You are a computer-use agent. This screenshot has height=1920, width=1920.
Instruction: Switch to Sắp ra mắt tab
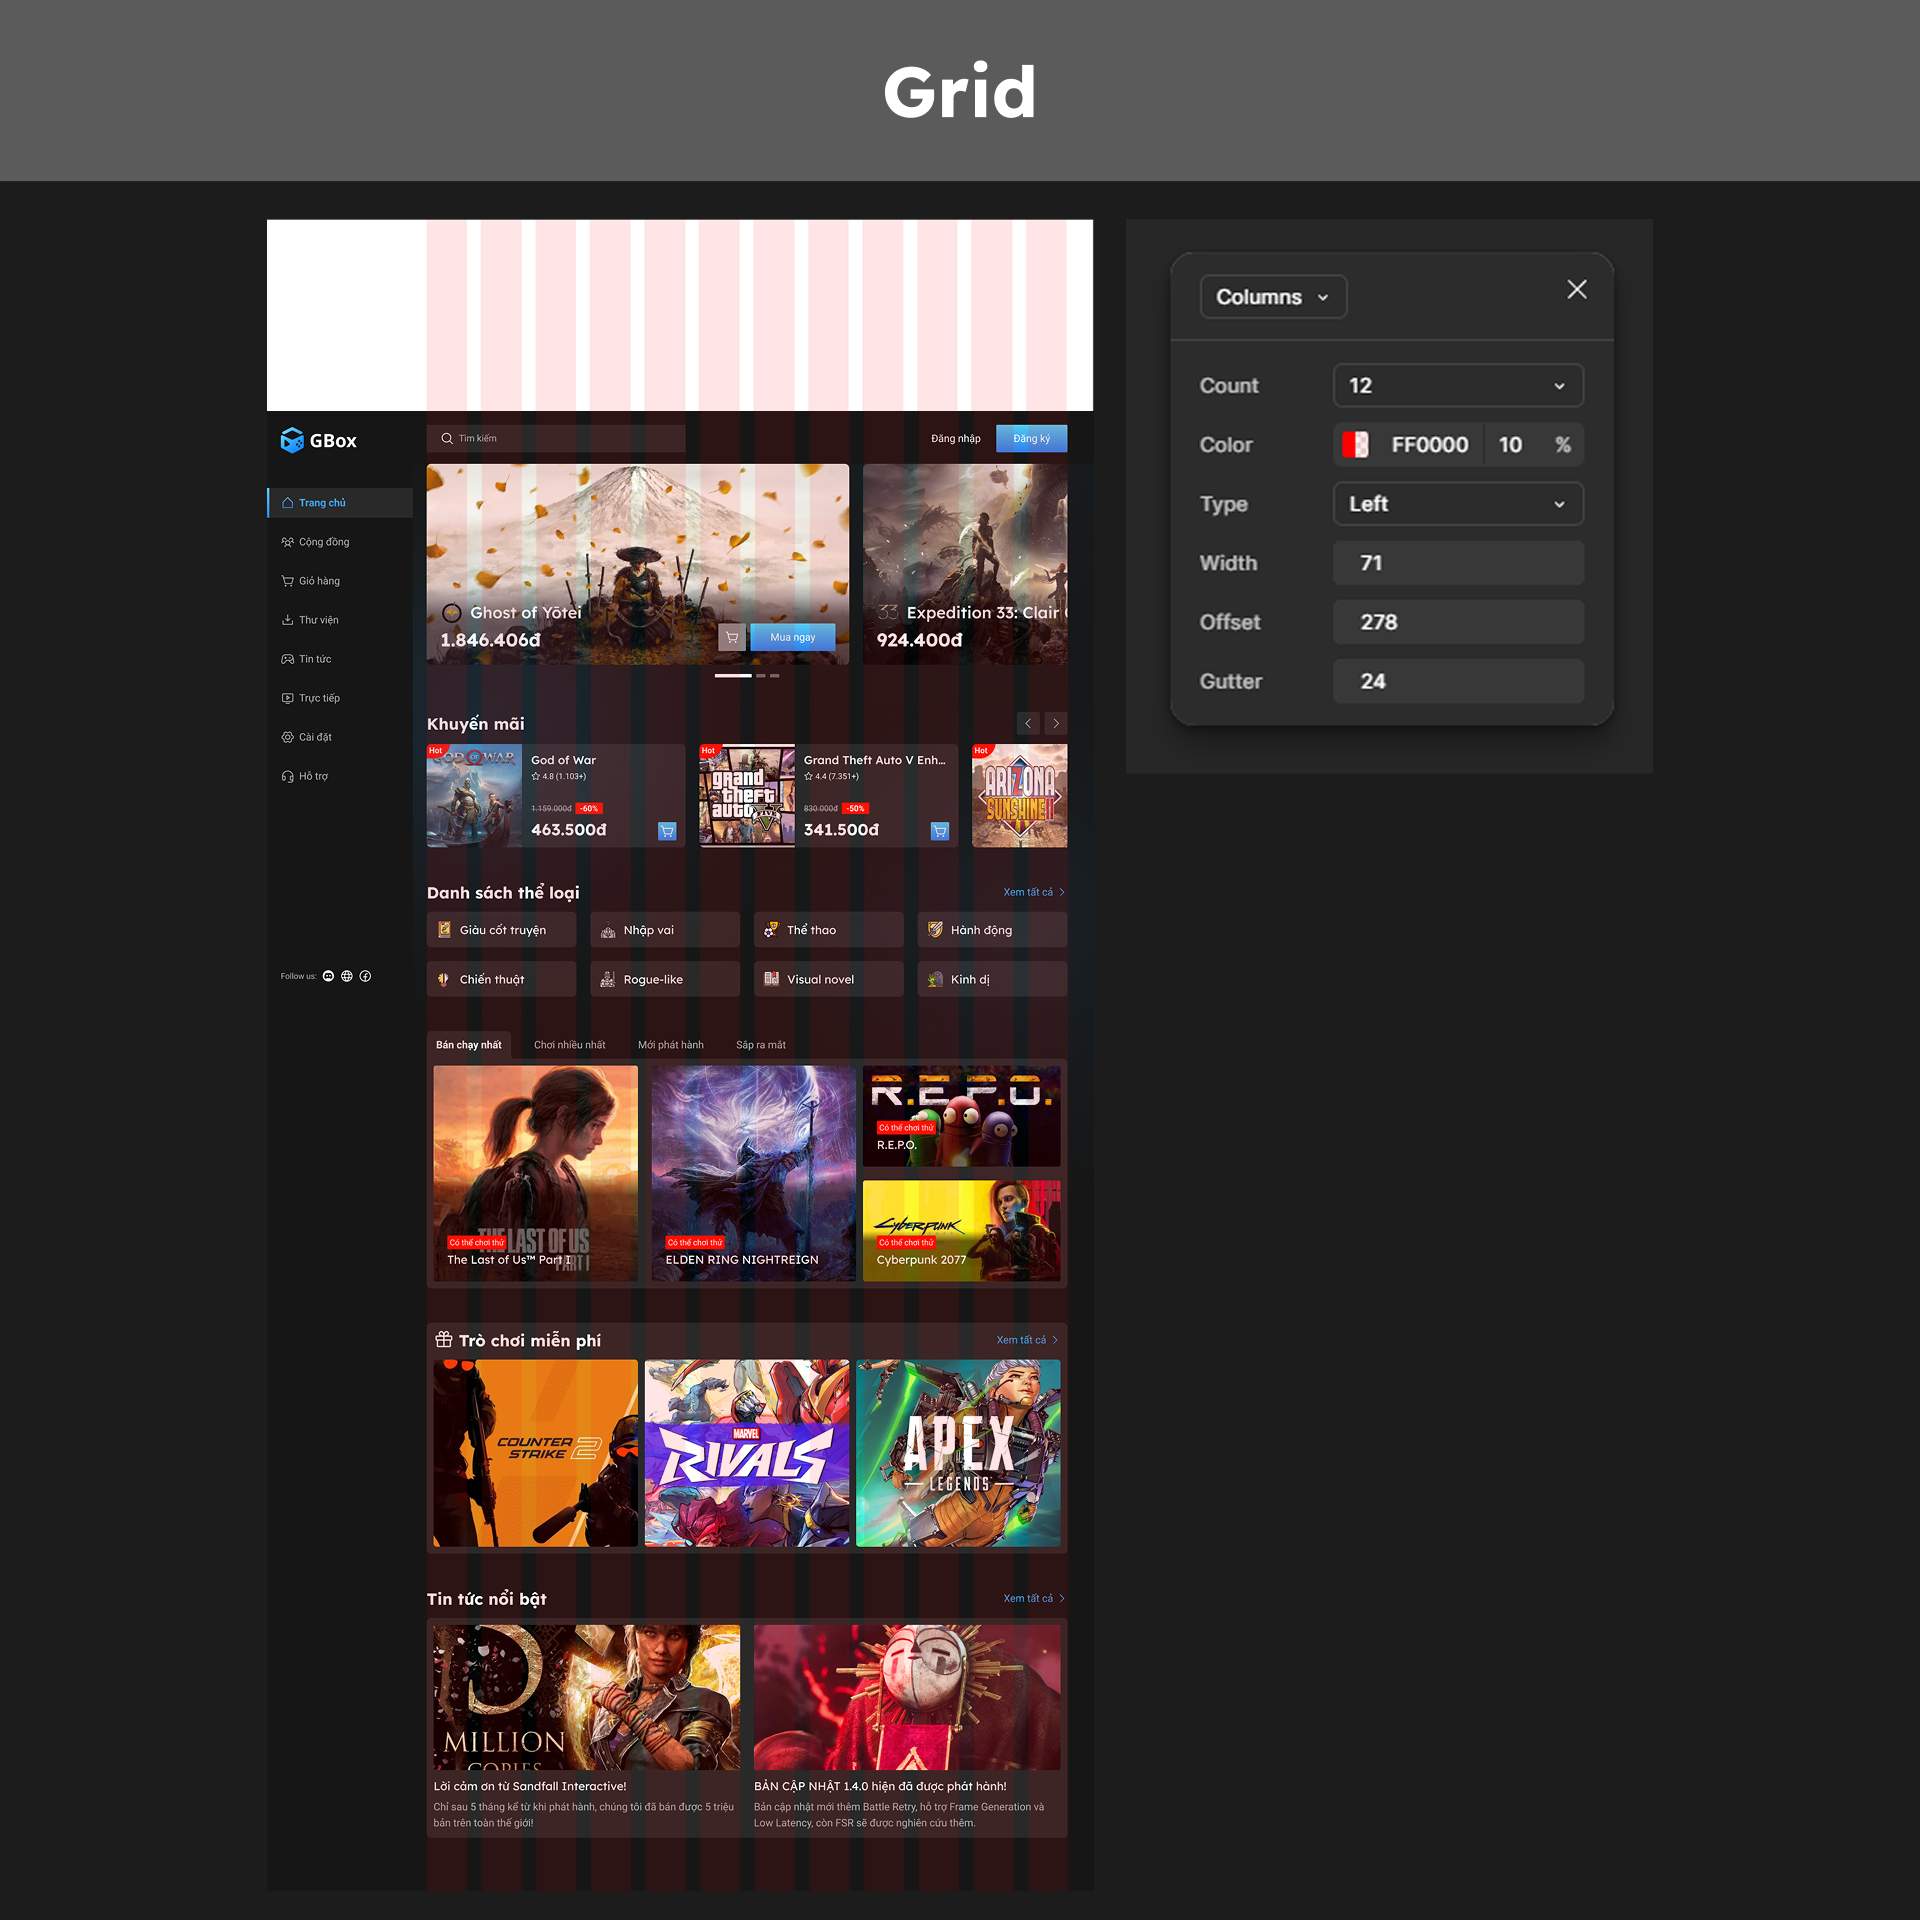(x=761, y=1045)
